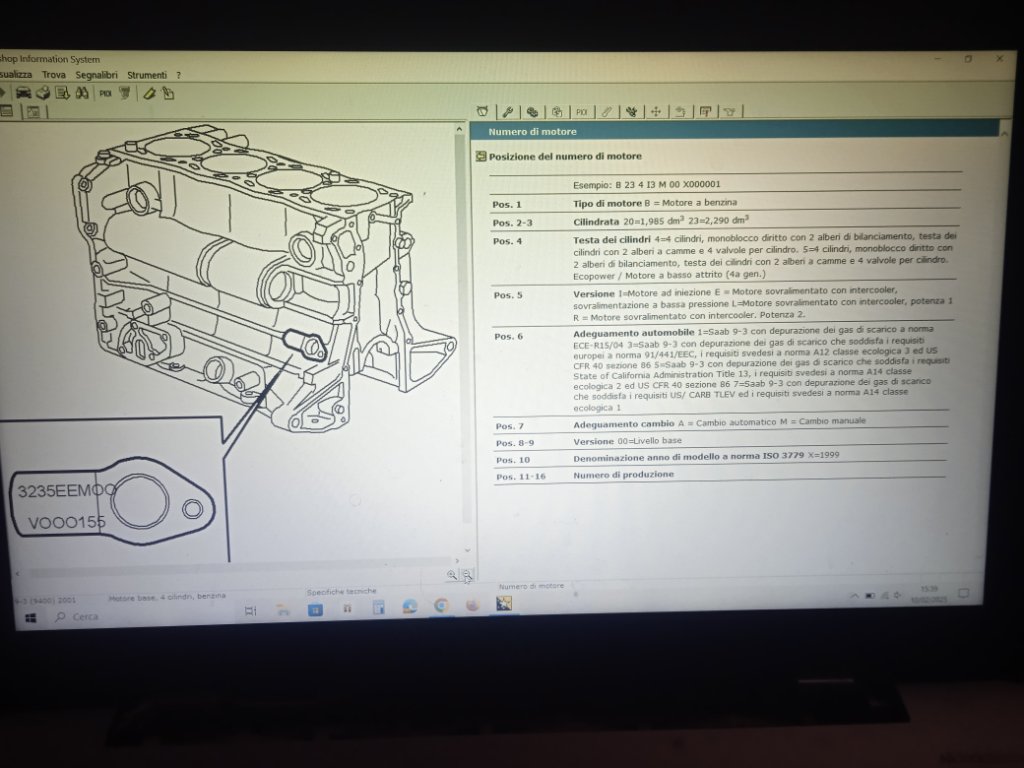Click the image view icon under the toolbar
Viewport: 1024px width, 768px height.
click(33, 112)
